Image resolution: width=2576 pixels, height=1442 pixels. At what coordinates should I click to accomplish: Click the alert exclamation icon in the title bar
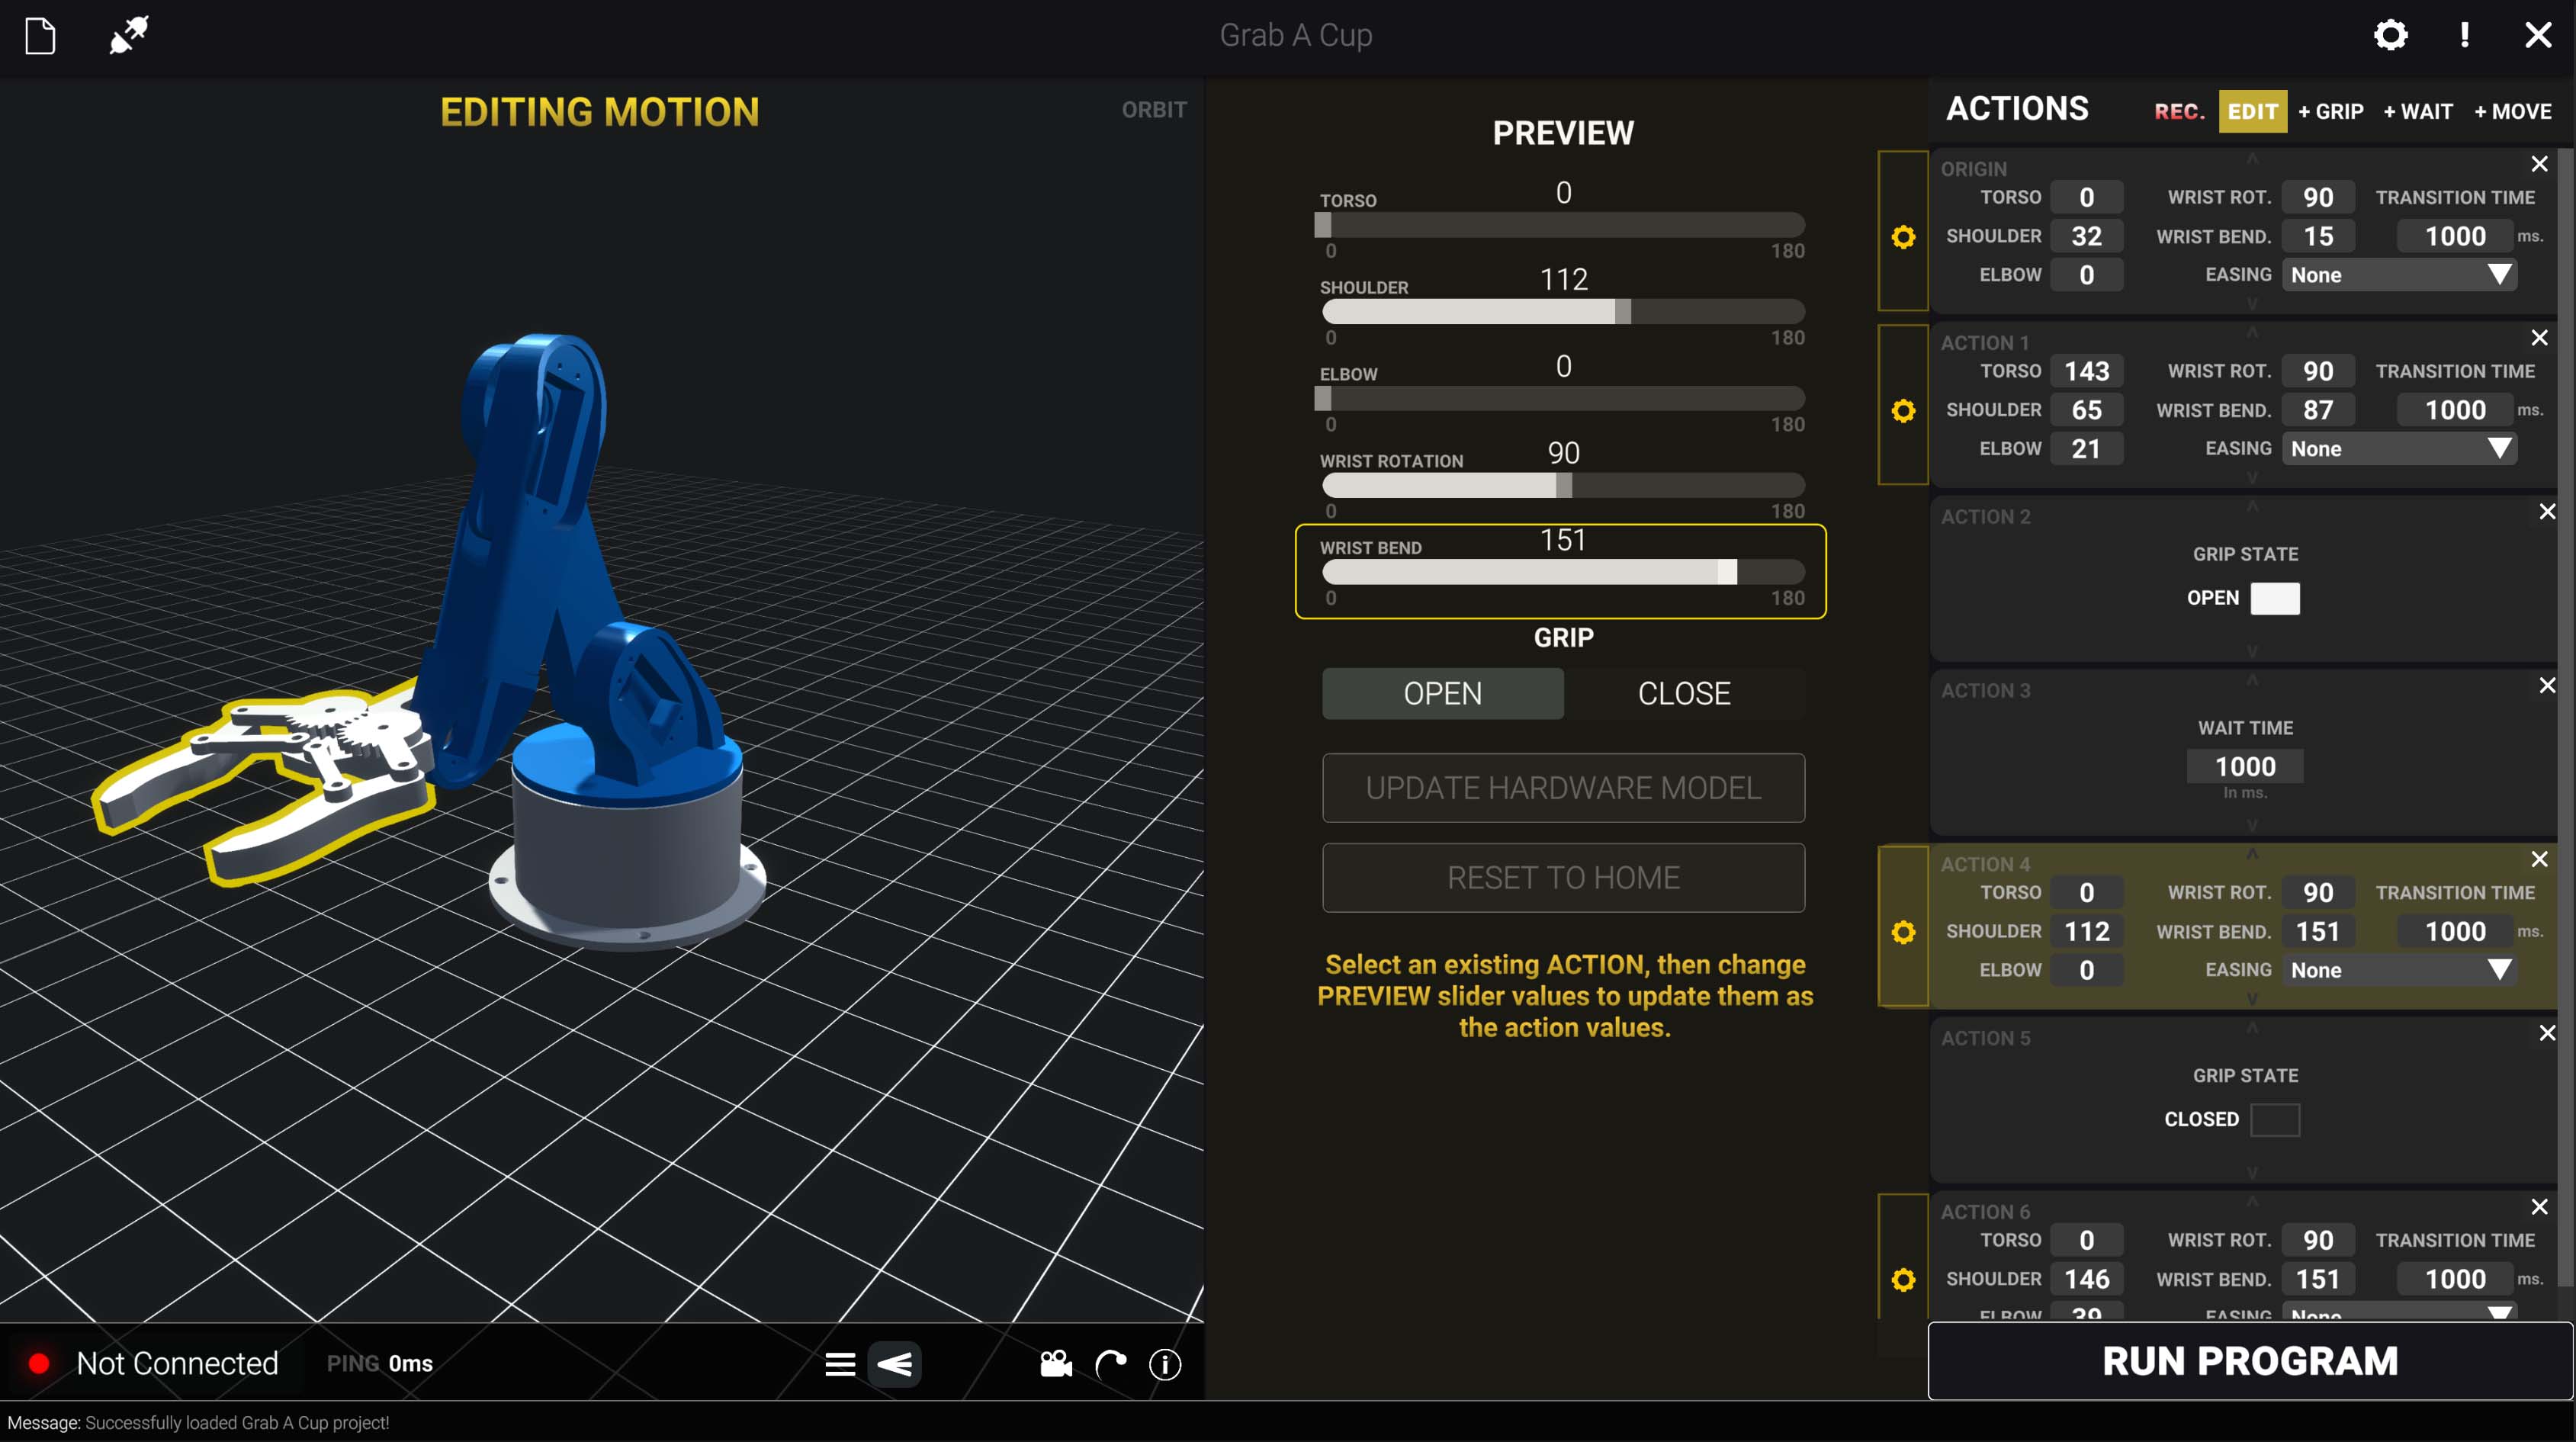coord(2465,35)
